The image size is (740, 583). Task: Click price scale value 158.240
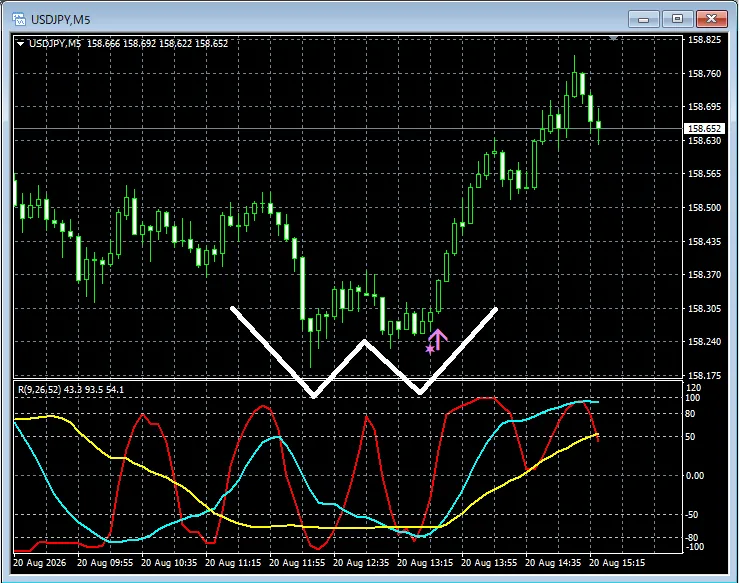click(x=704, y=341)
